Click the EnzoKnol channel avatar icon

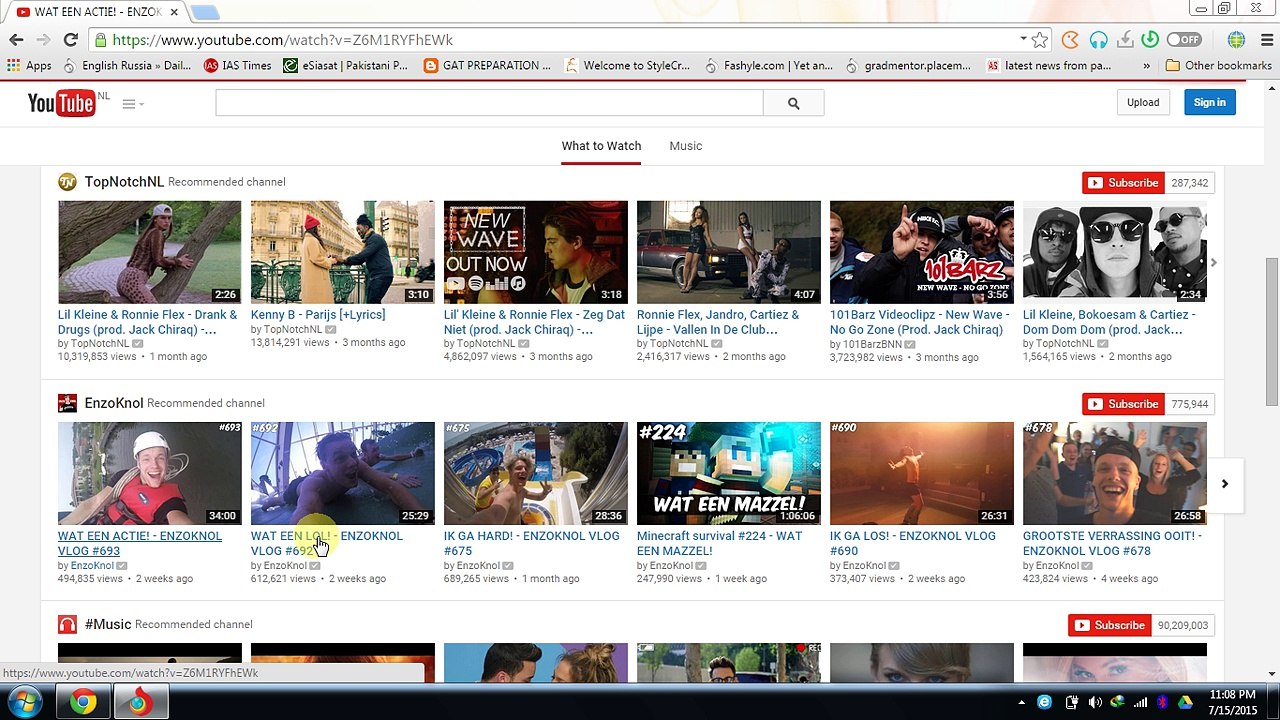[x=67, y=403]
